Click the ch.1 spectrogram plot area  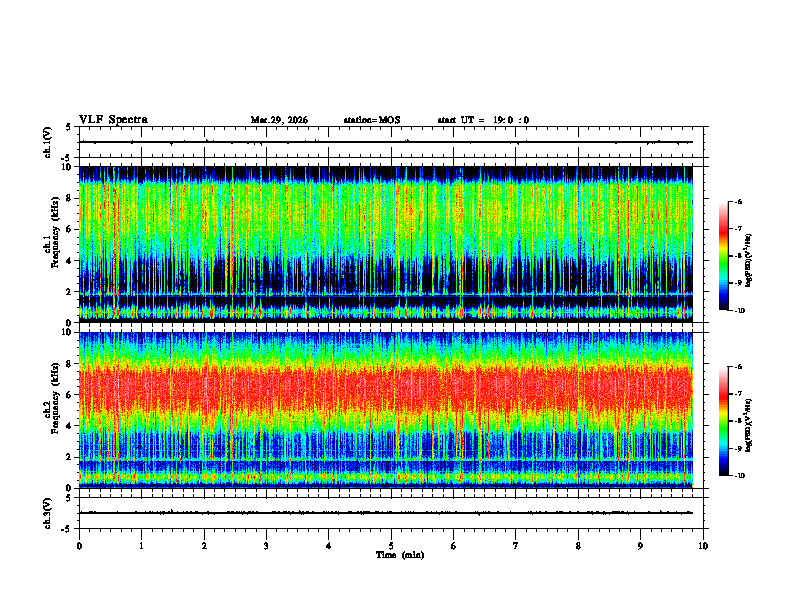386,244
